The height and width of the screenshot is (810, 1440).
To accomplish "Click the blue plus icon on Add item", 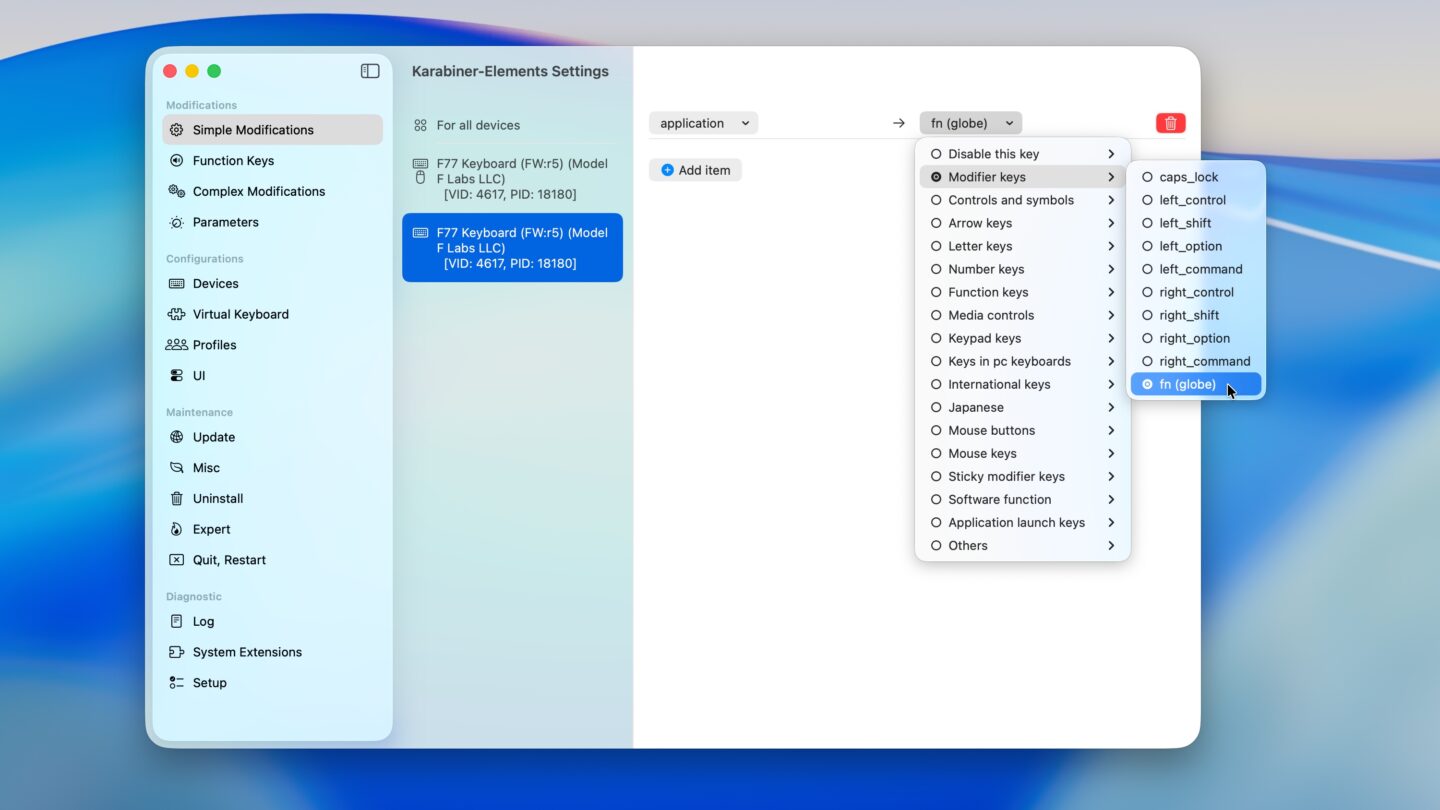I will click(667, 170).
